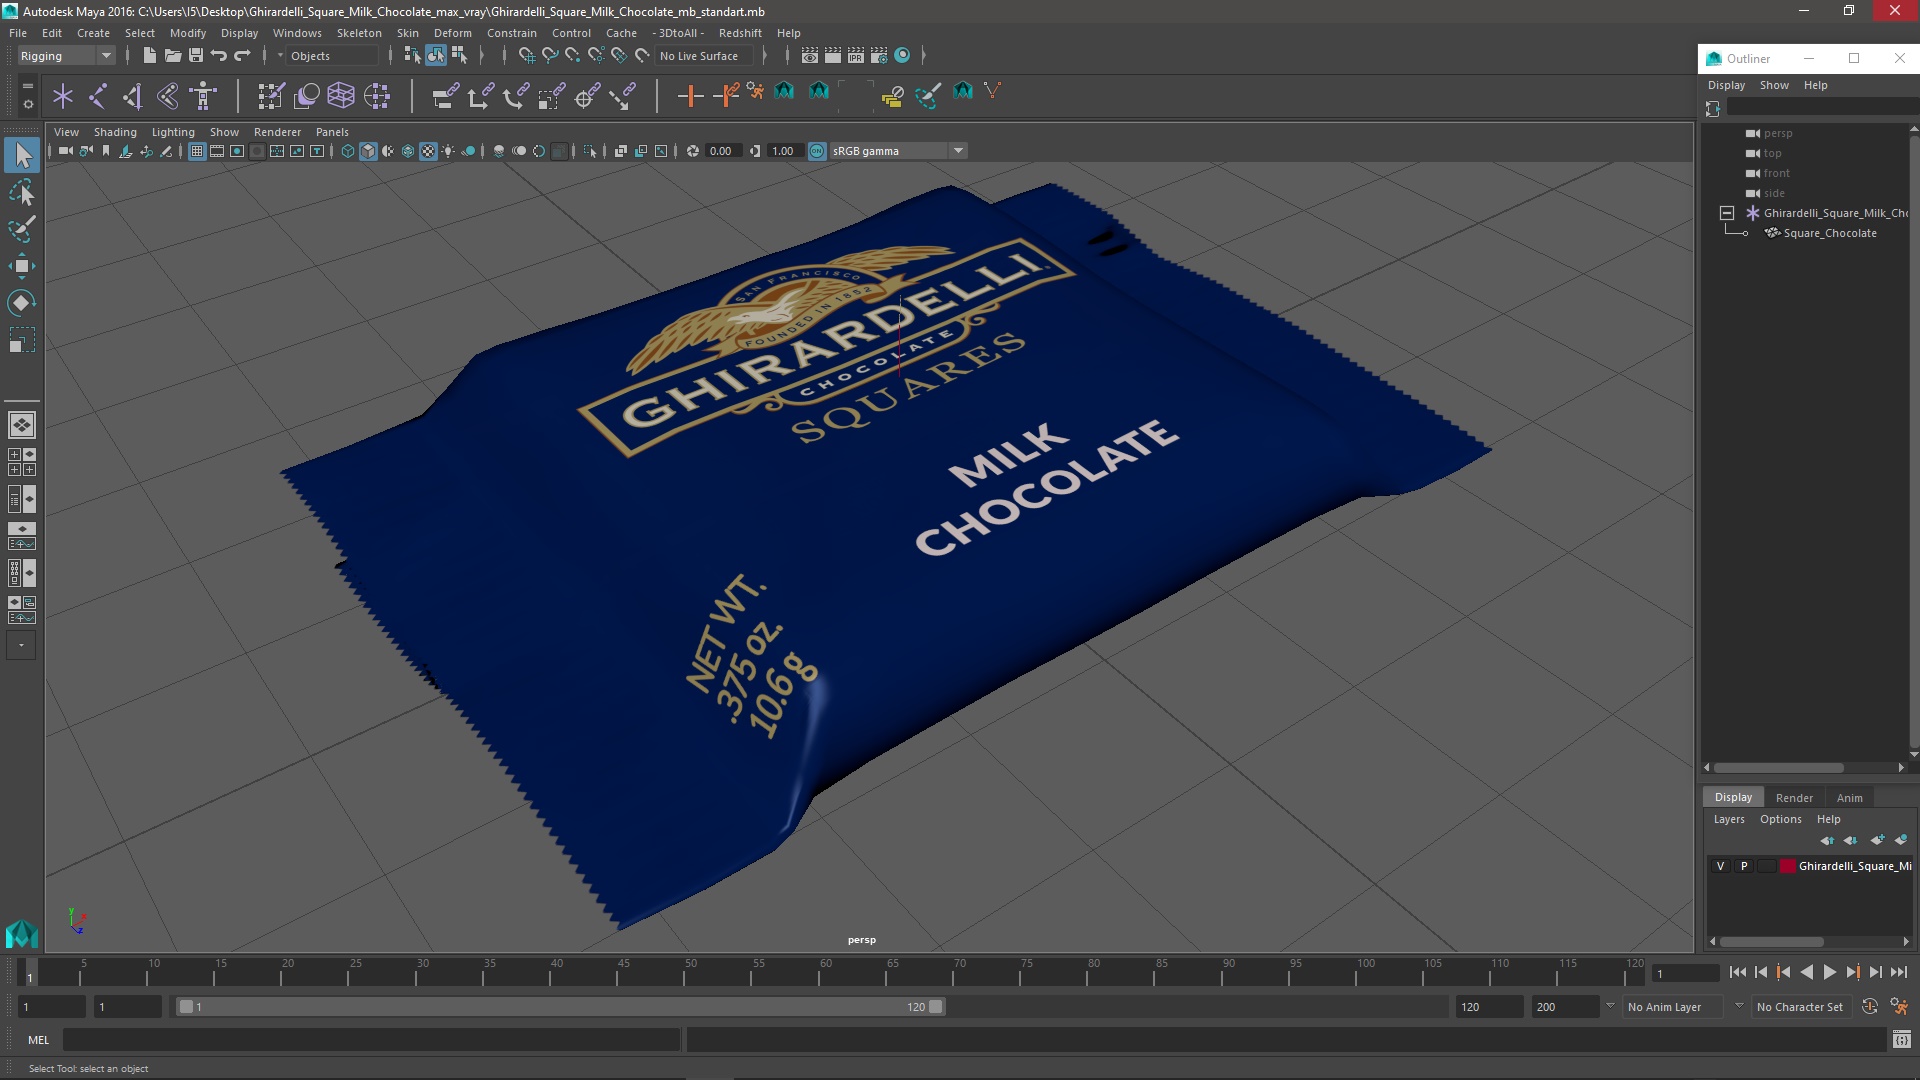Create a cluster deformer from shelf
The image size is (1920, 1080).
[377, 96]
